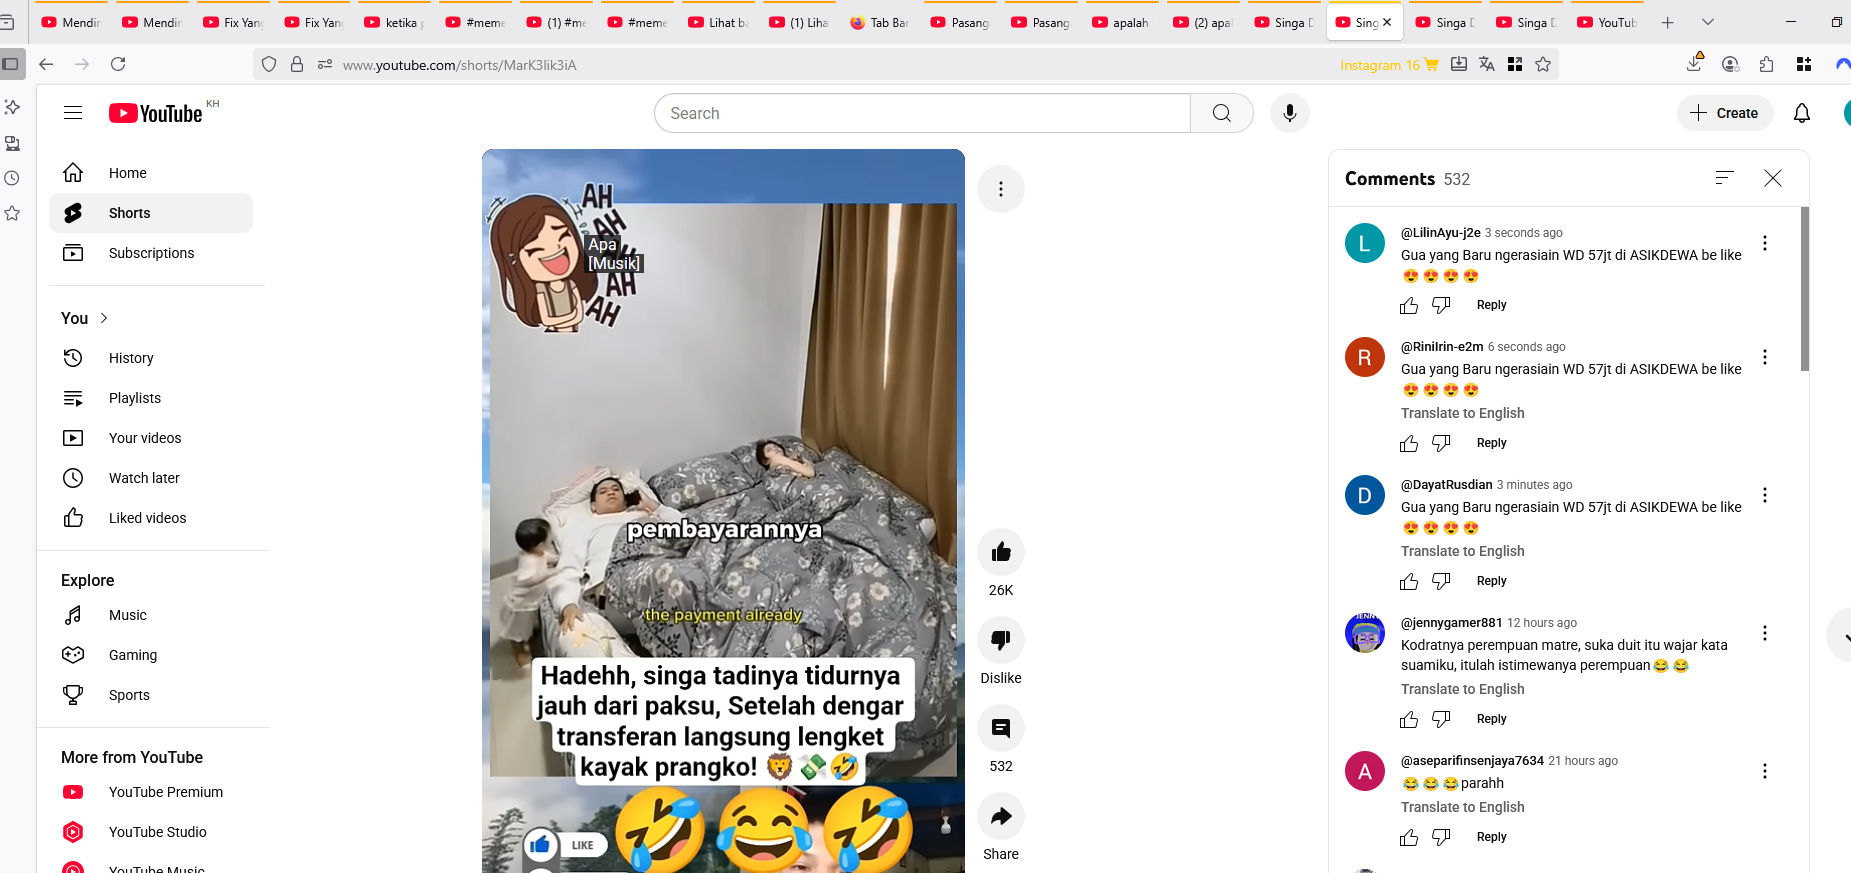This screenshot has width=1851, height=873.
Task: Open Music under Explore
Action: coord(151,615)
